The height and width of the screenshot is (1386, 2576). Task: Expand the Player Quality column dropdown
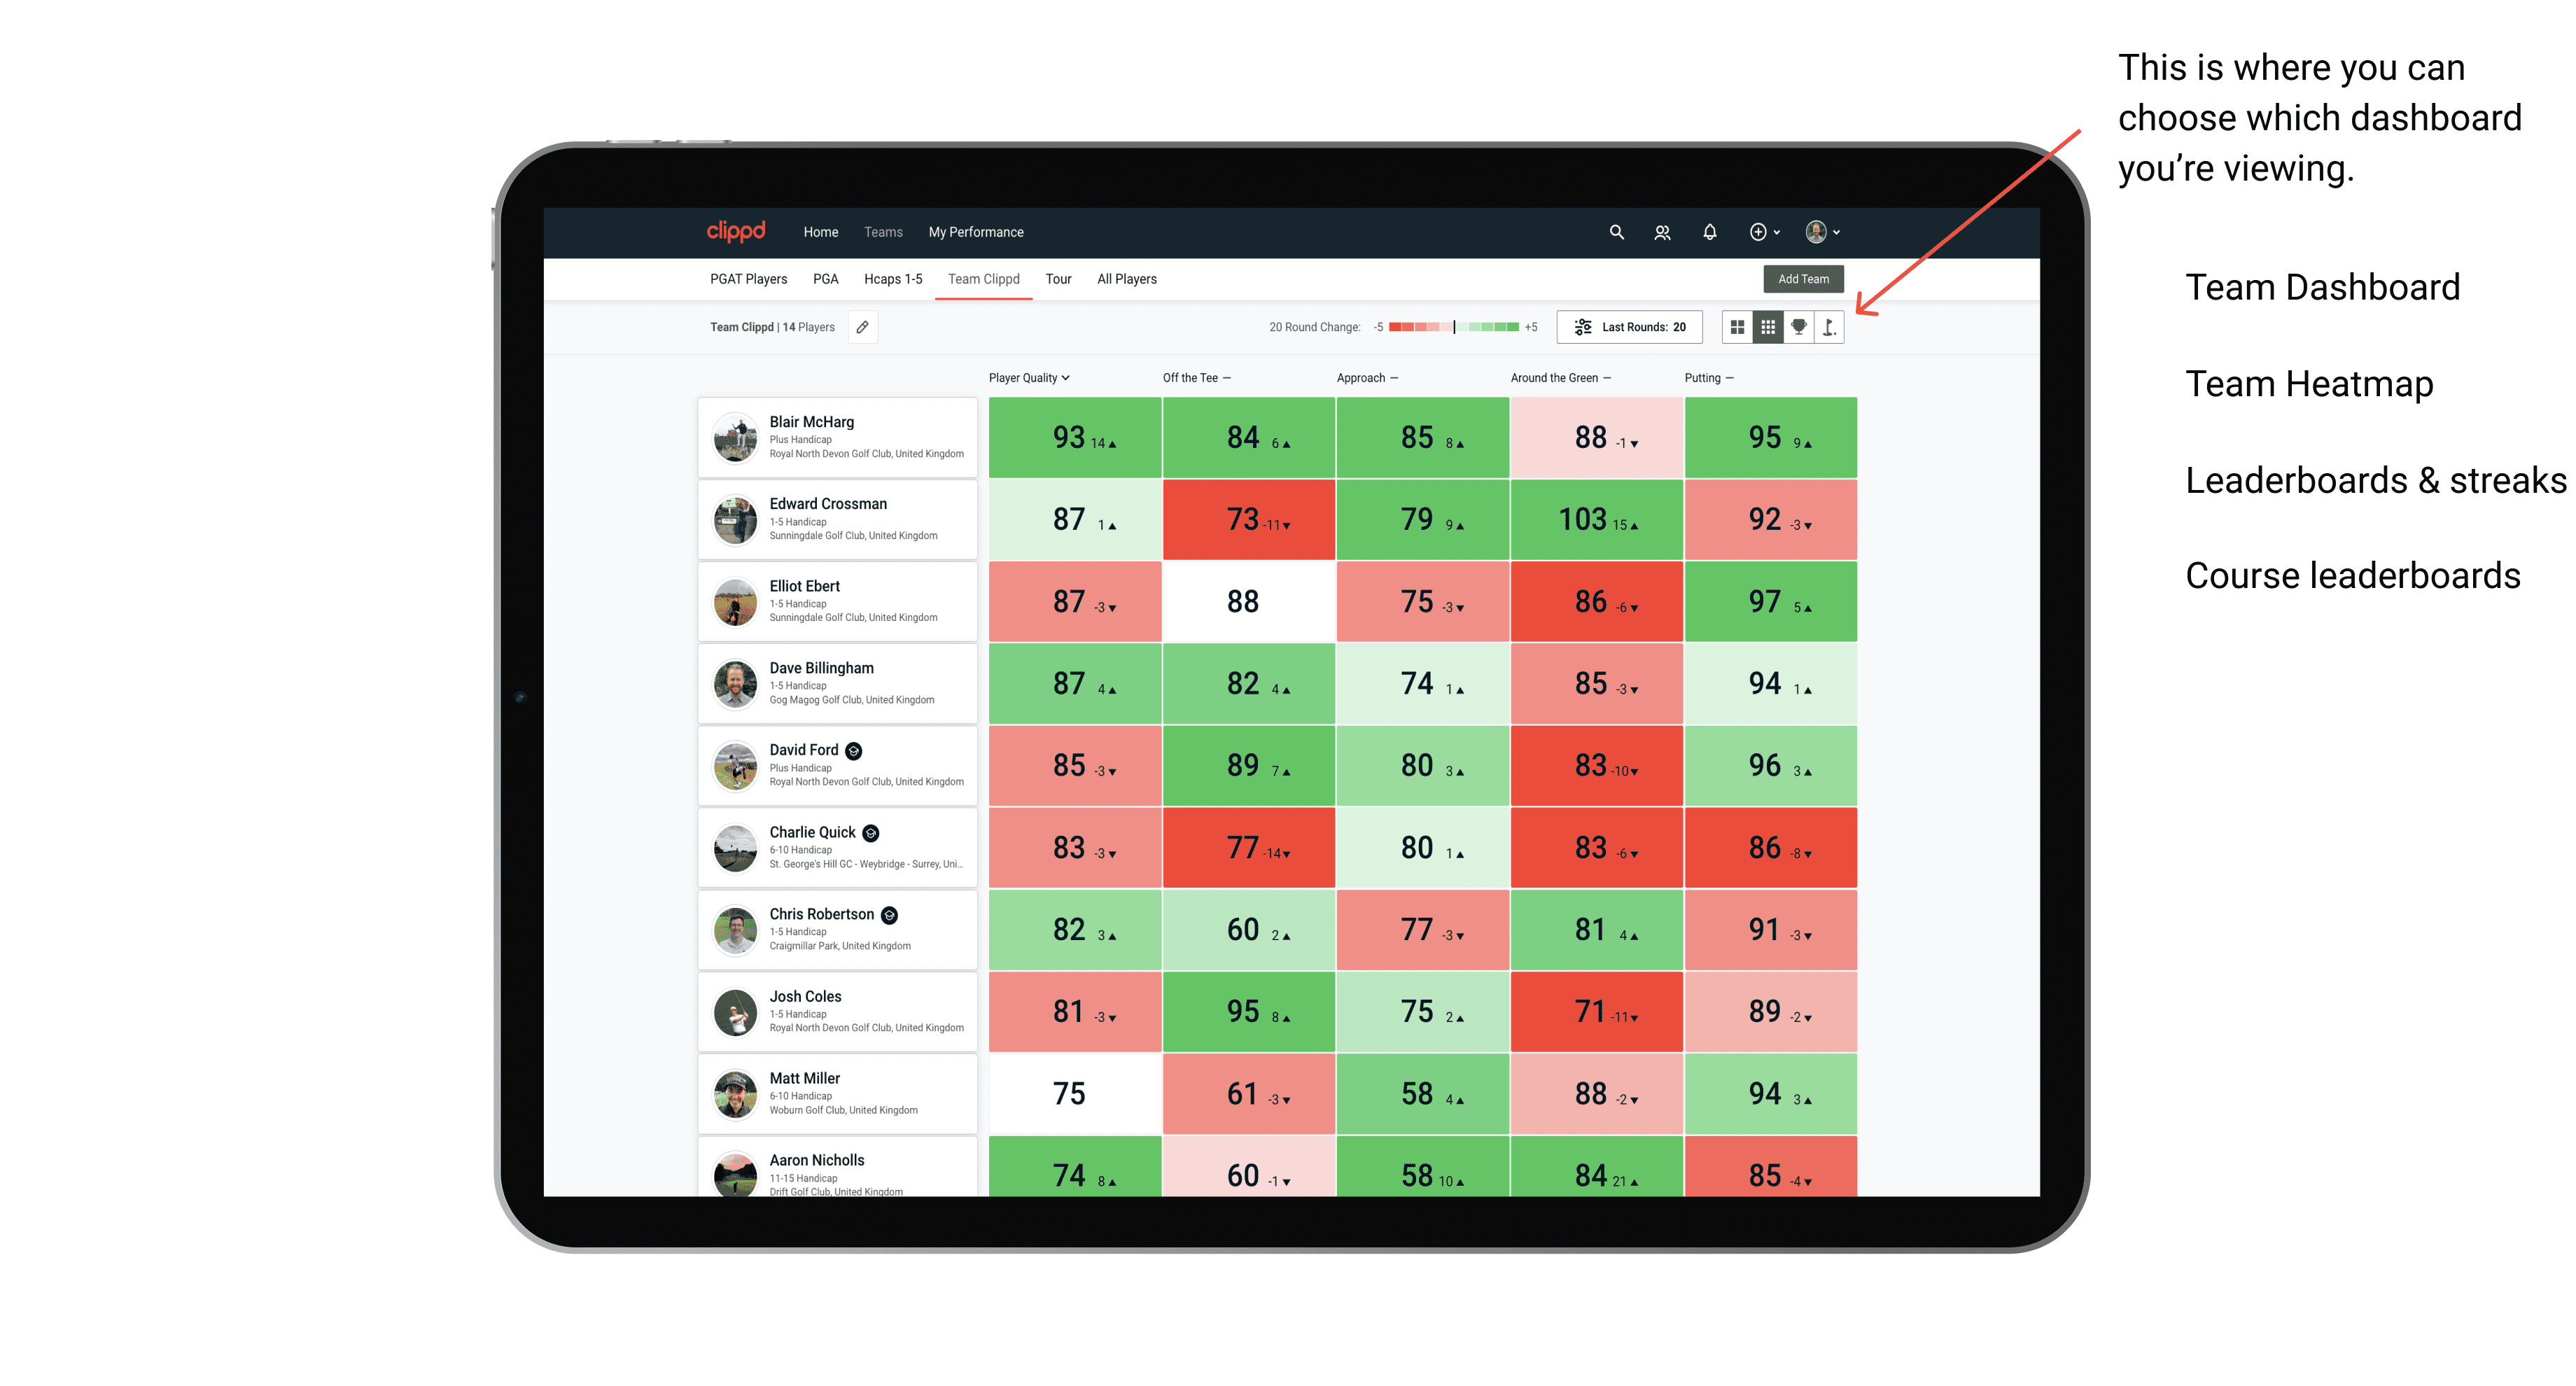1032,377
